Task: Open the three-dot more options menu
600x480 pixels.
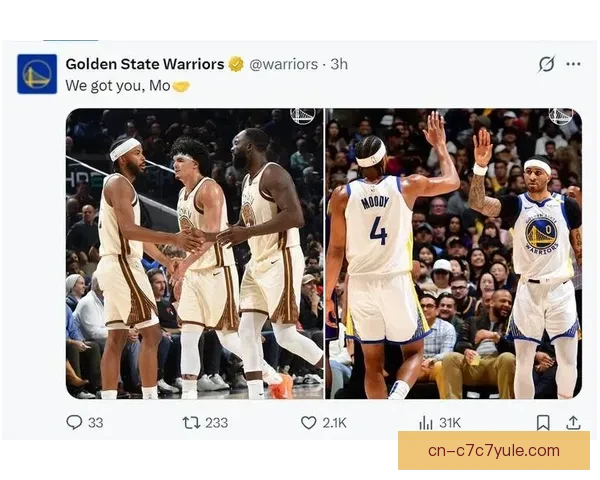Action: pos(573,64)
